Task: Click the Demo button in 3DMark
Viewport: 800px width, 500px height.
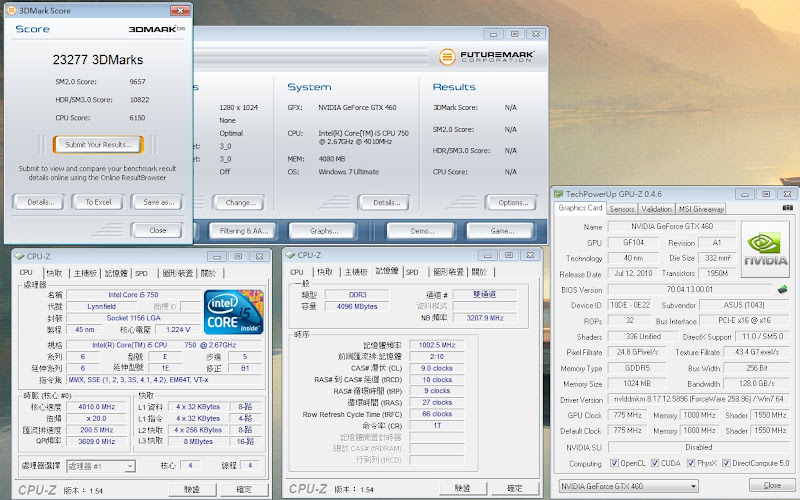Action: (x=420, y=231)
